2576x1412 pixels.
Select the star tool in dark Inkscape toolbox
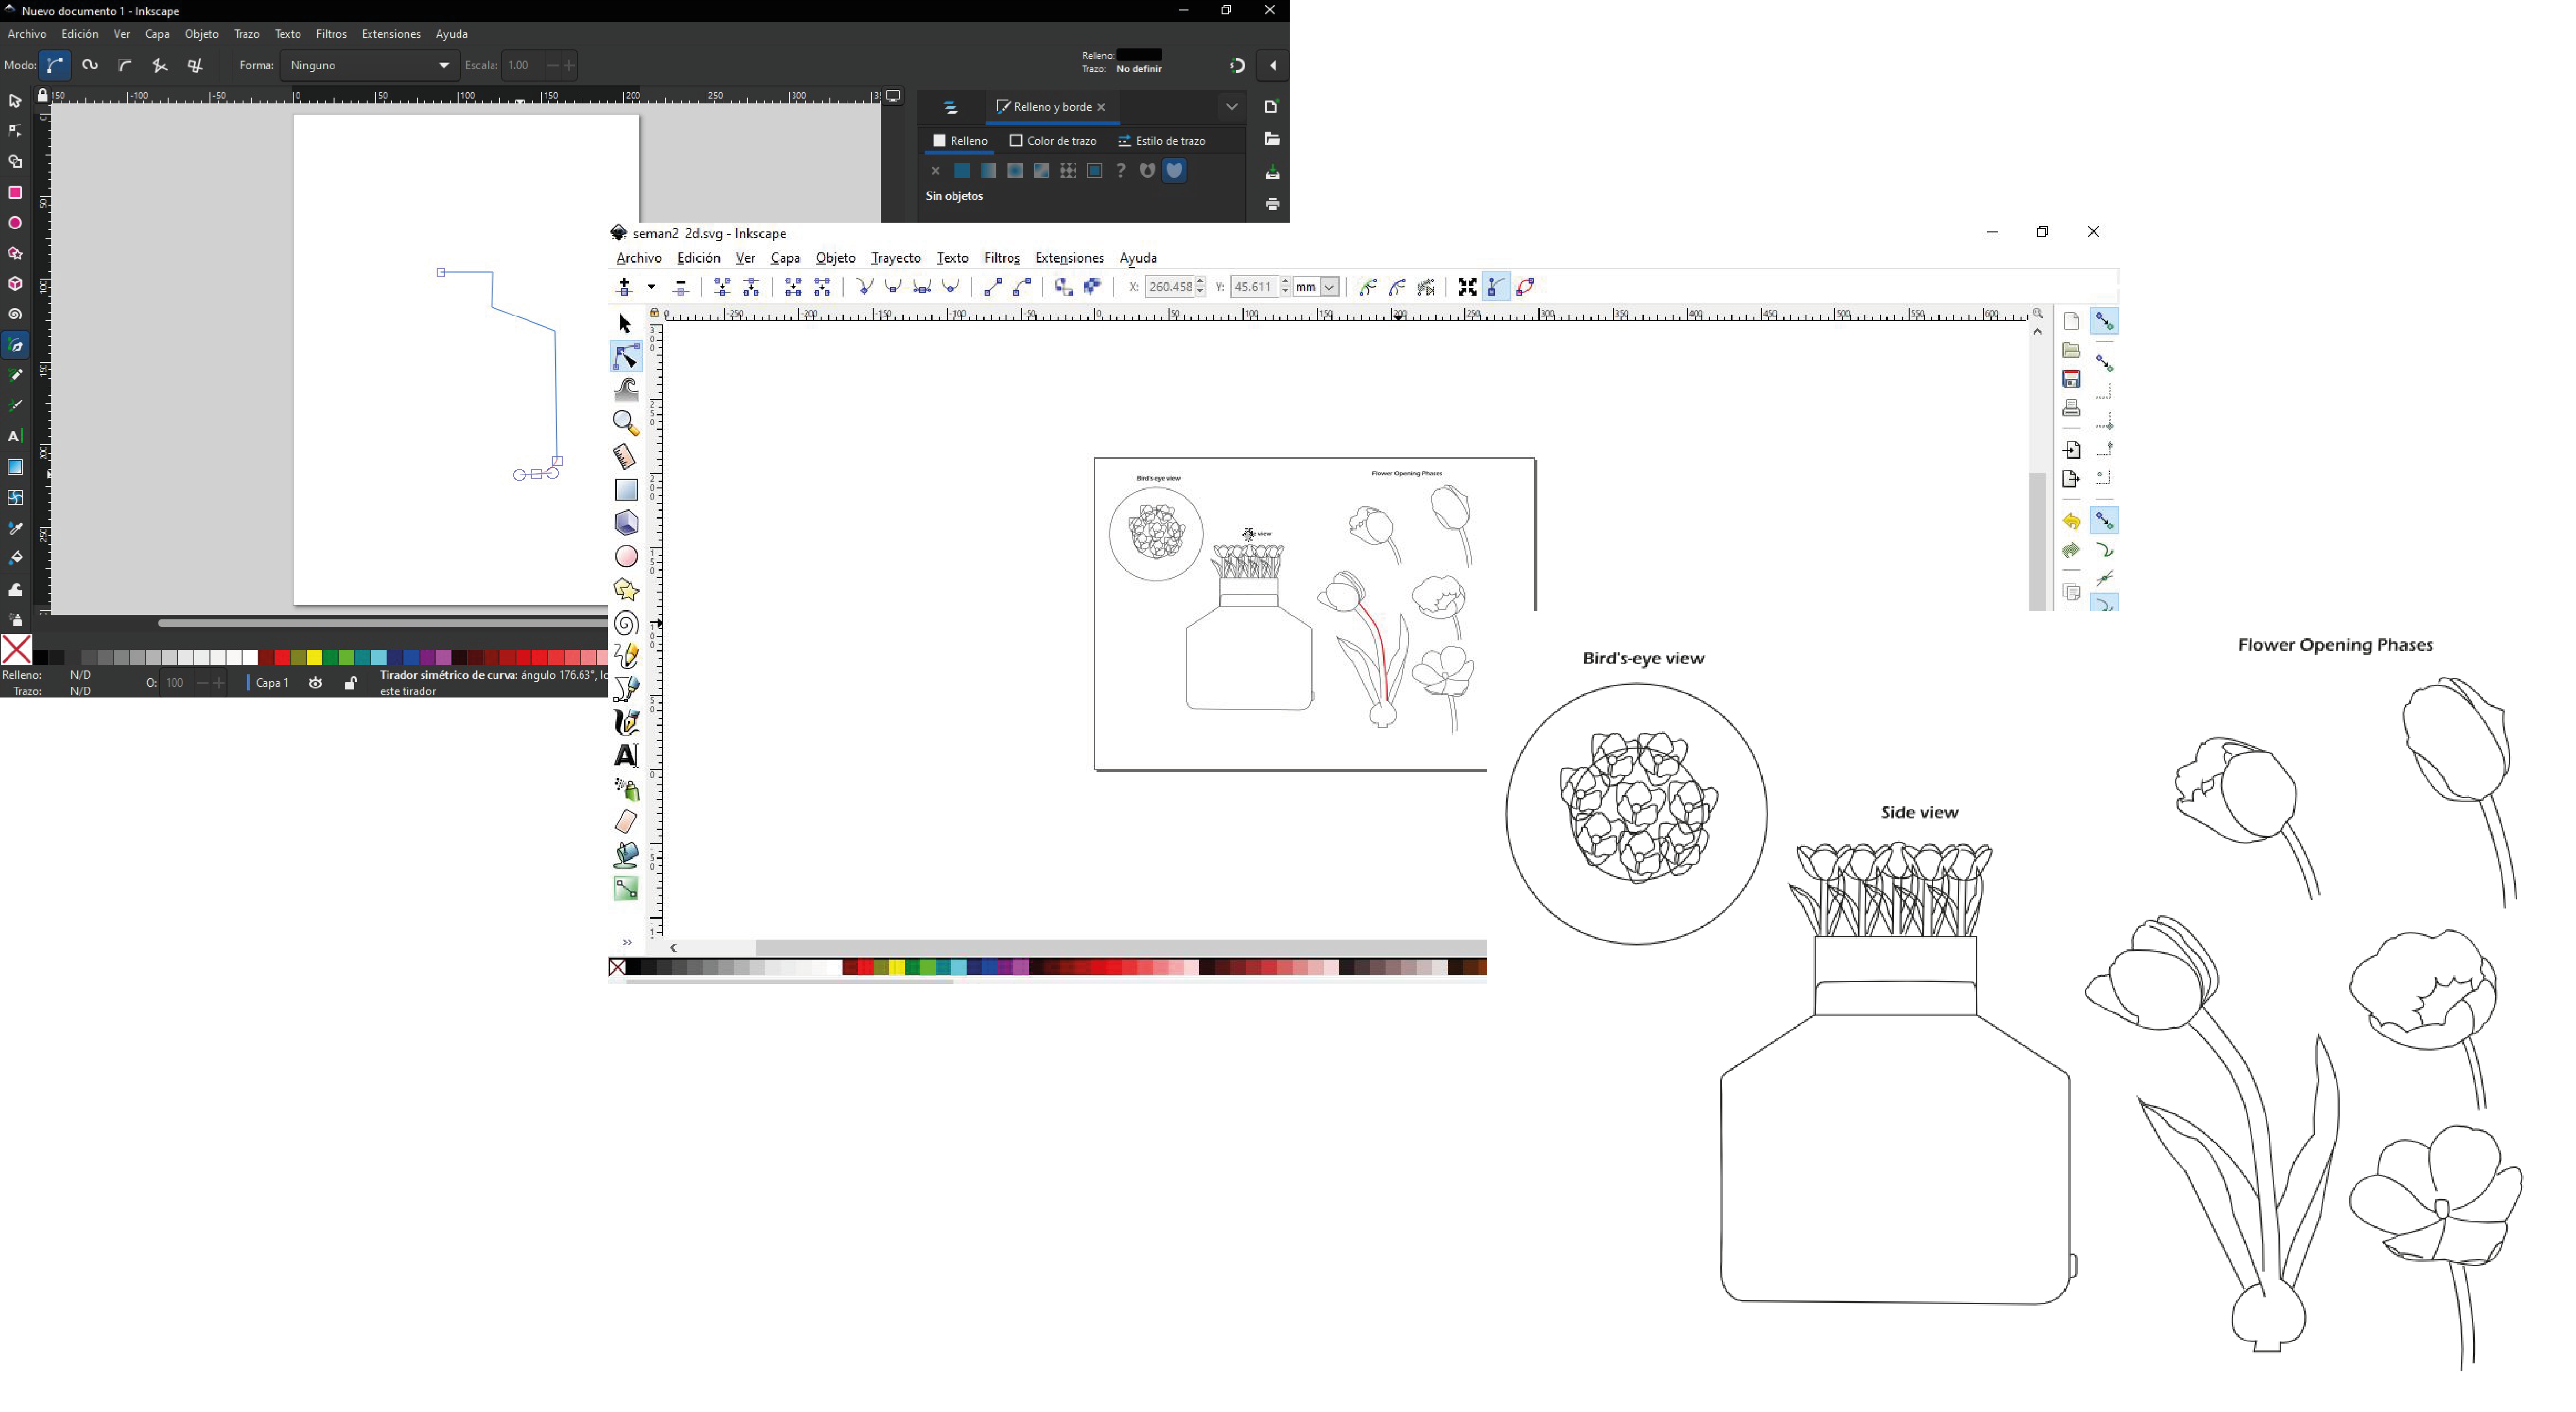coord(15,254)
